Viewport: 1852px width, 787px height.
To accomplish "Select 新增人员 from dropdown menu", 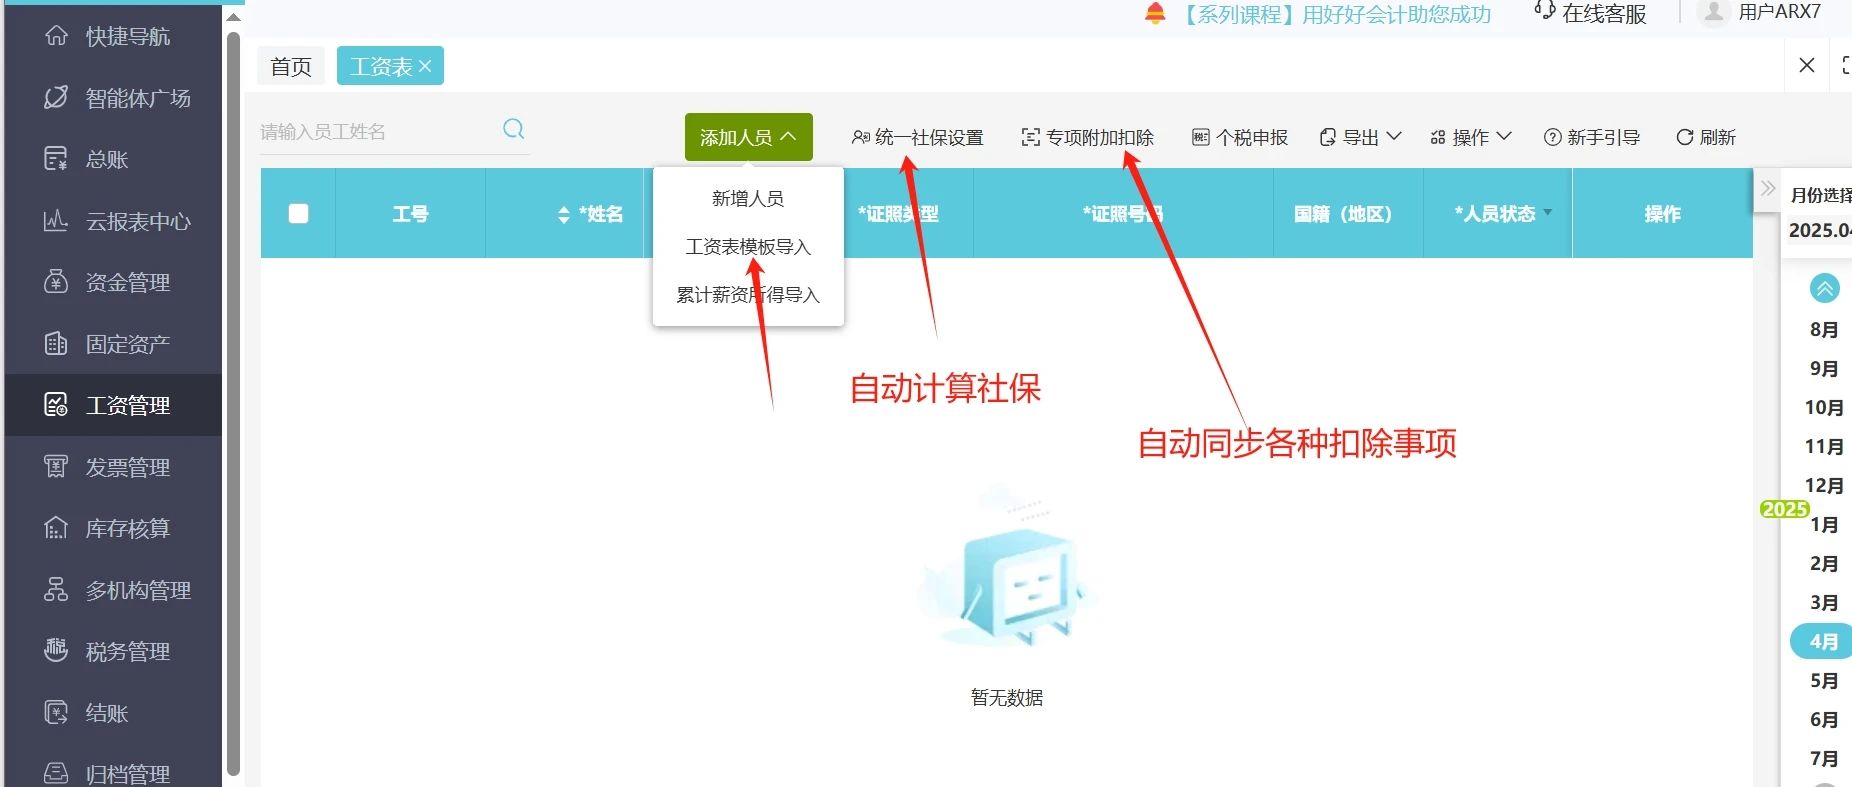I will (x=748, y=198).
